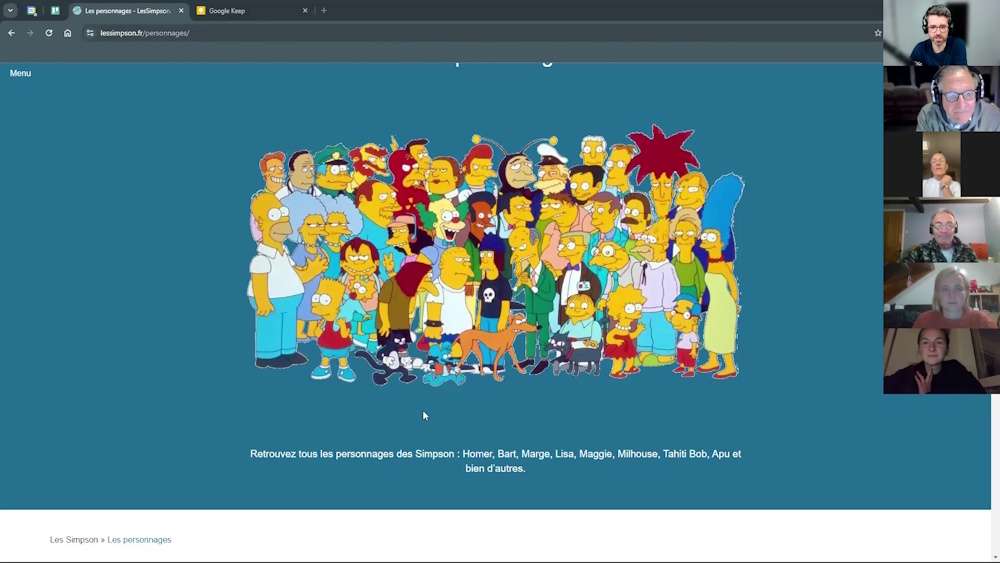Select the fourth participant video, man in patterned shirt
Screen dimensions: 1000x563
pos(941,231)
